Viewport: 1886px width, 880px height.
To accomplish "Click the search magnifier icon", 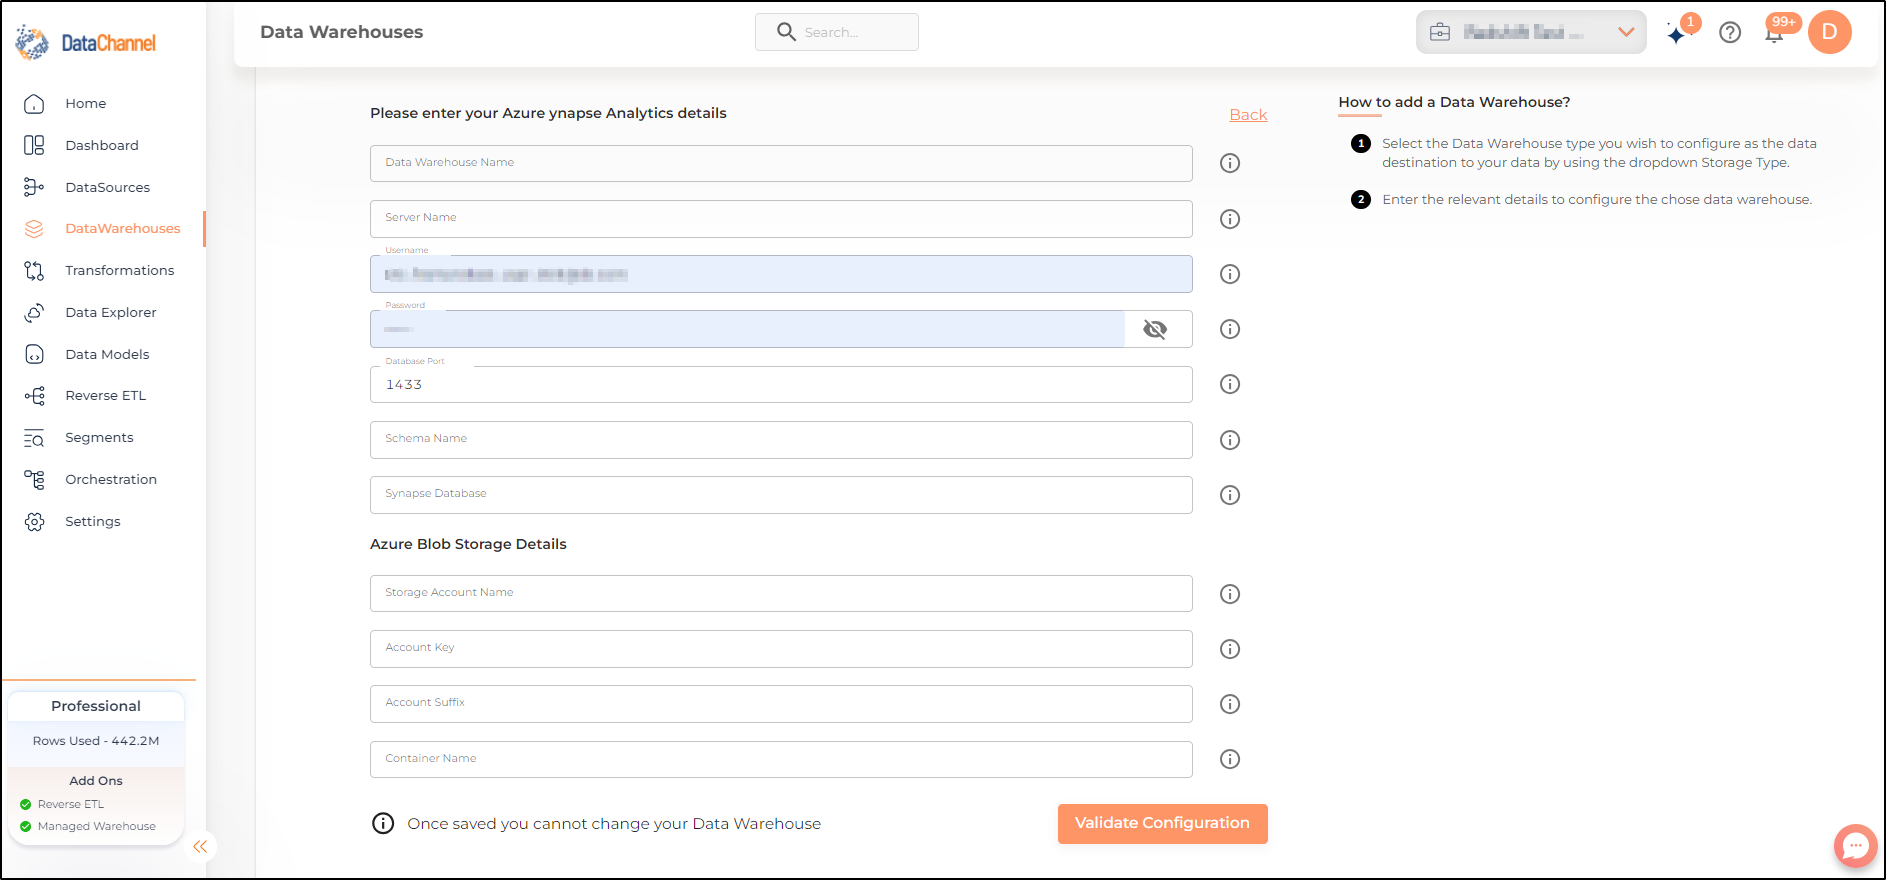I will [x=786, y=32].
